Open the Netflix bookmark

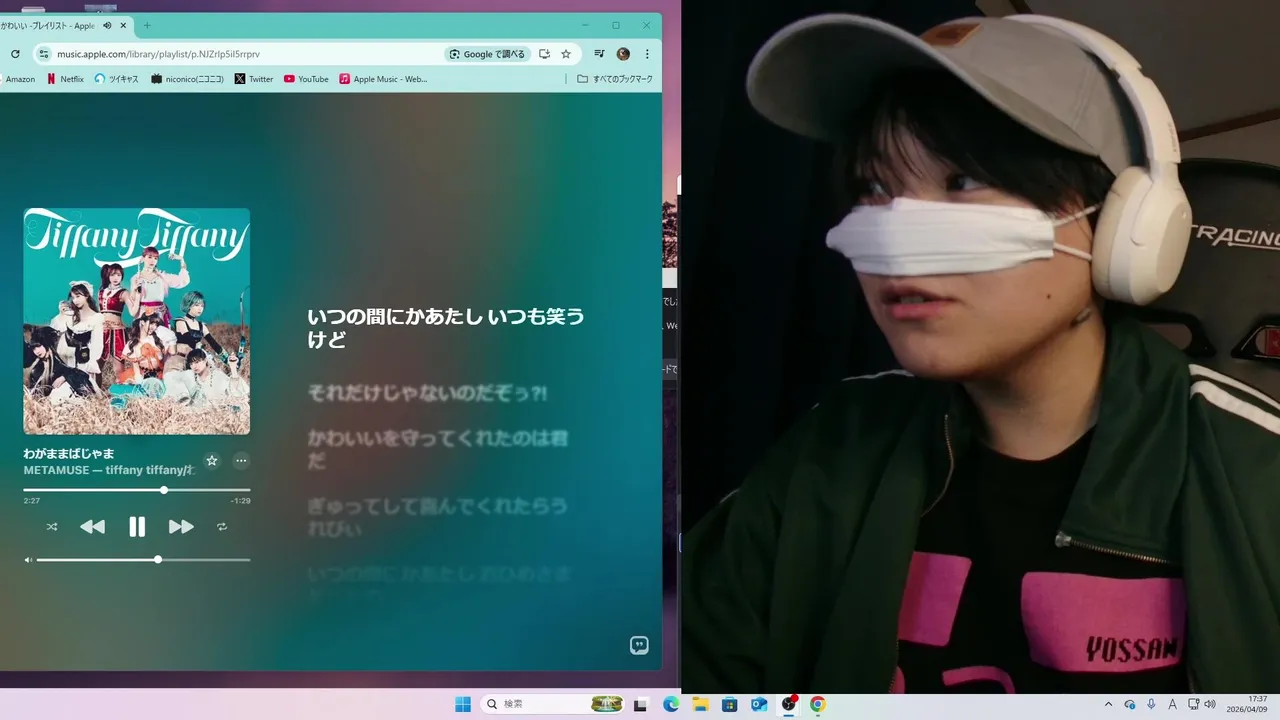[65, 79]
